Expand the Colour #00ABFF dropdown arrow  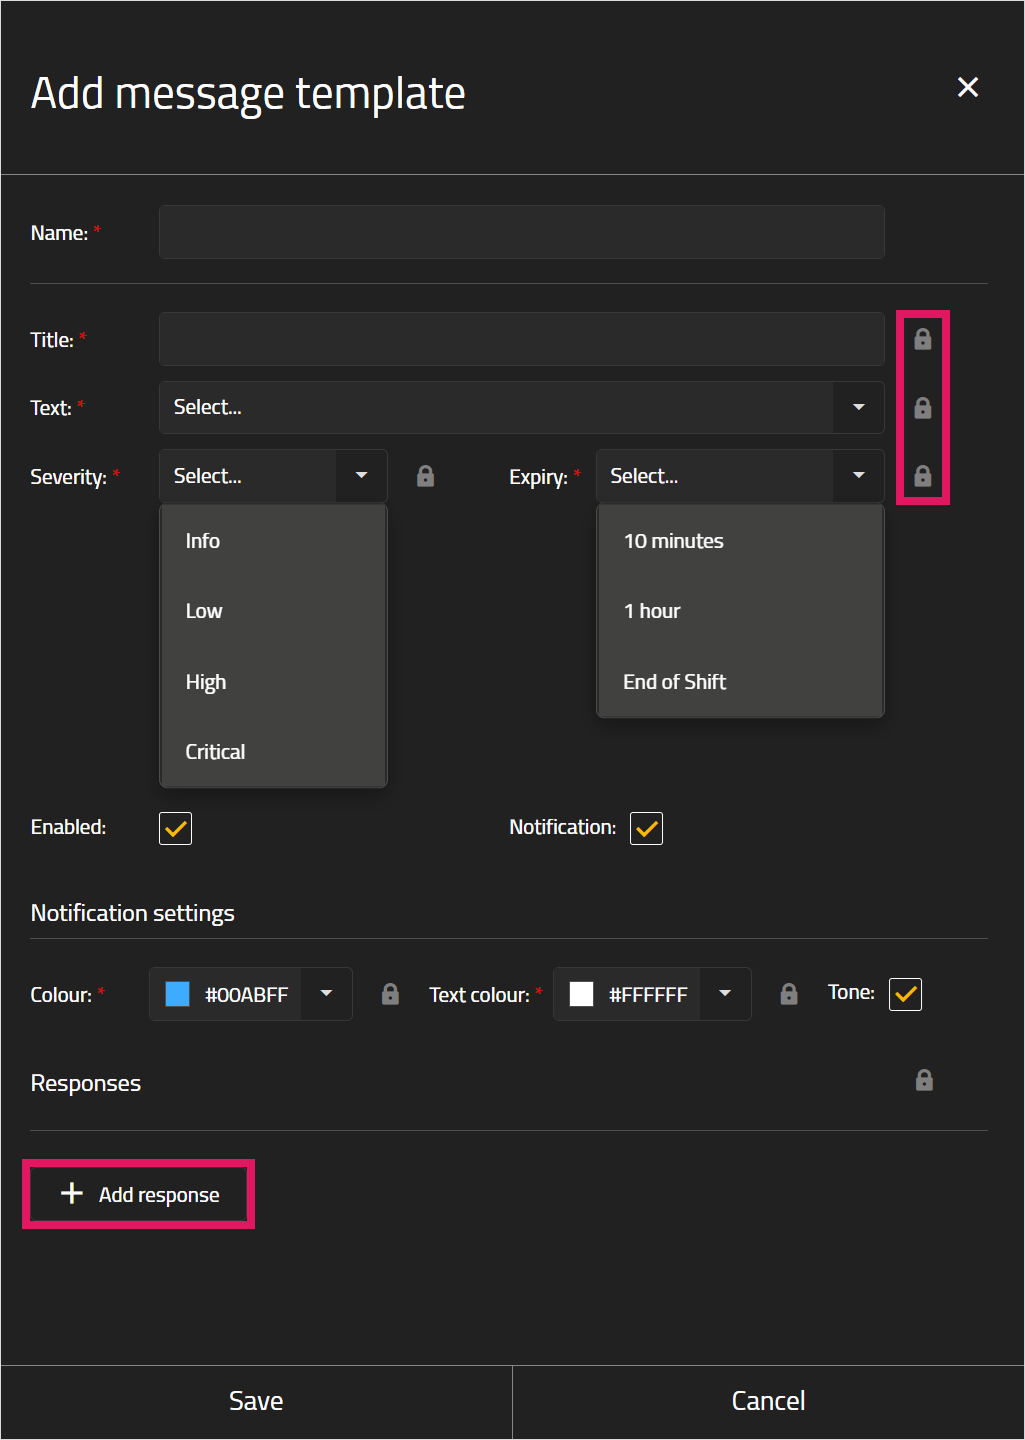(326, 994)
